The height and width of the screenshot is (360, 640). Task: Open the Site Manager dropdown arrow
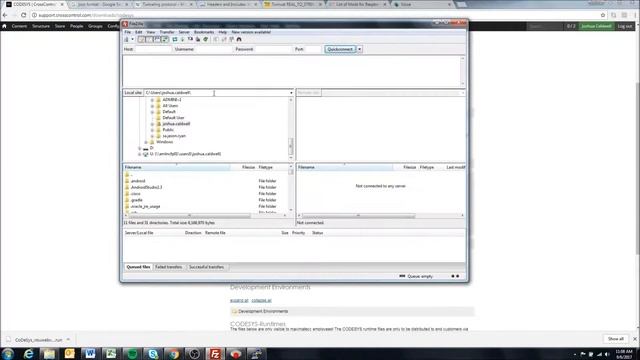tap(133, 39)
